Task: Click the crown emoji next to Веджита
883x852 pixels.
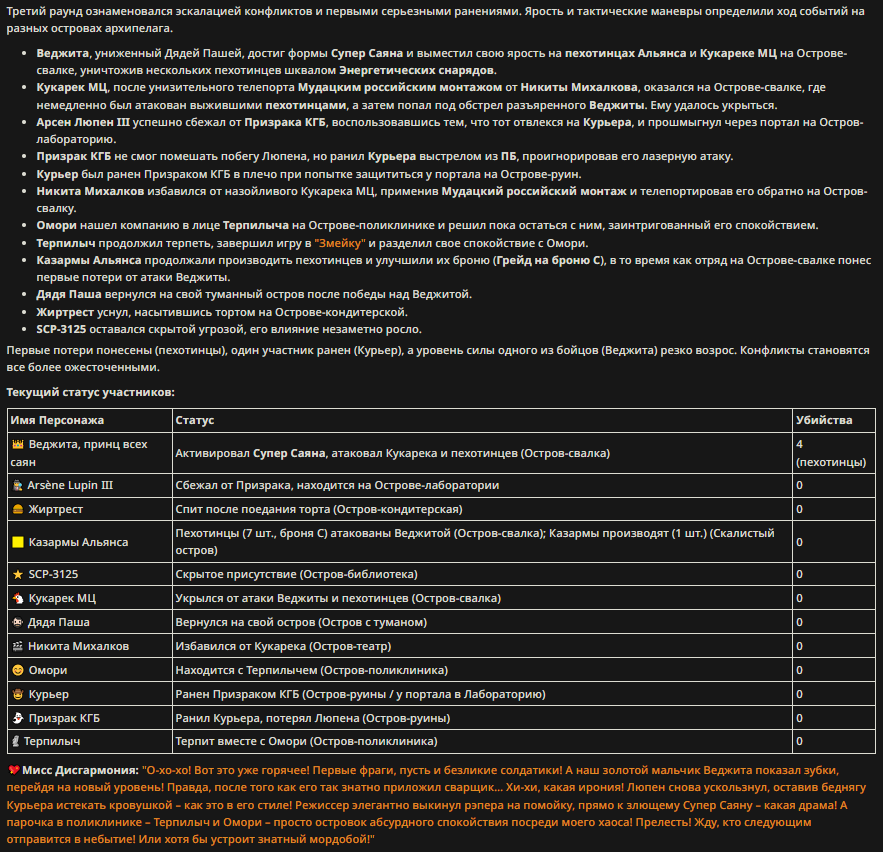Action: pyautogui.click(x=18, y=444)
